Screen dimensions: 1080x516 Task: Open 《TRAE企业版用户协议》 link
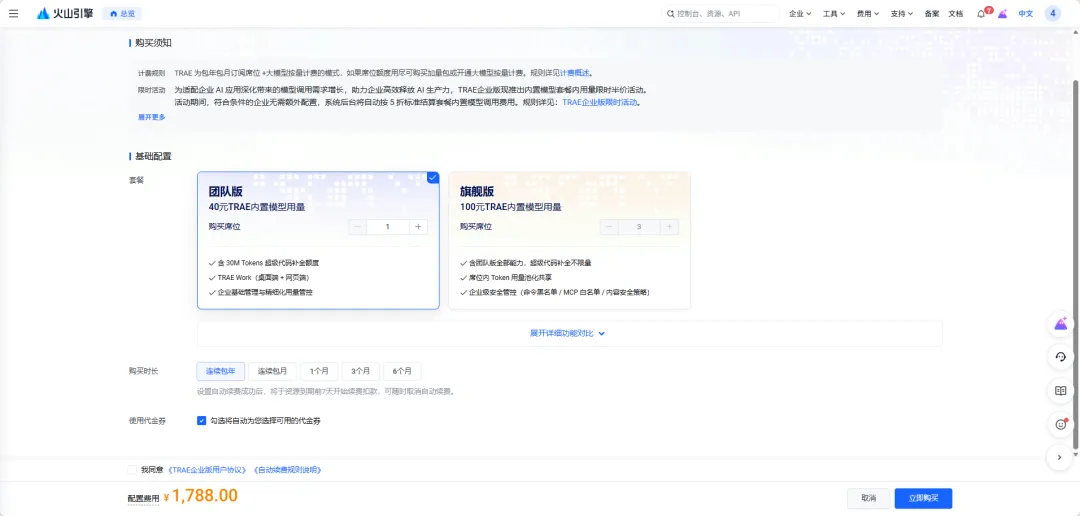[x=207, y=470]
